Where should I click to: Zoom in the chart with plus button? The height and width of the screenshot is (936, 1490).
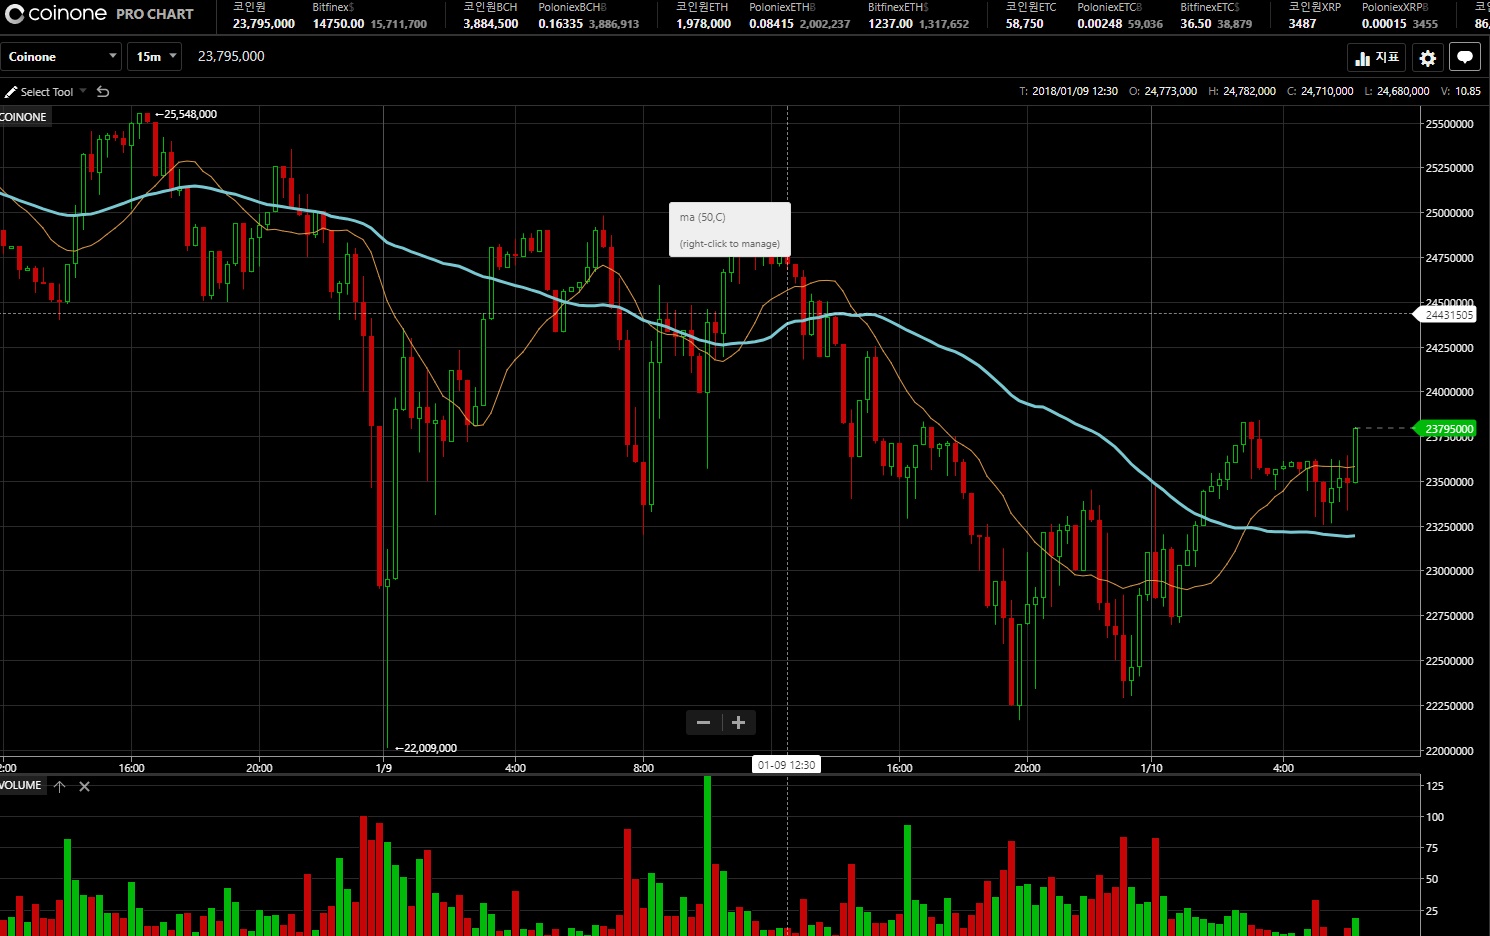739,722
